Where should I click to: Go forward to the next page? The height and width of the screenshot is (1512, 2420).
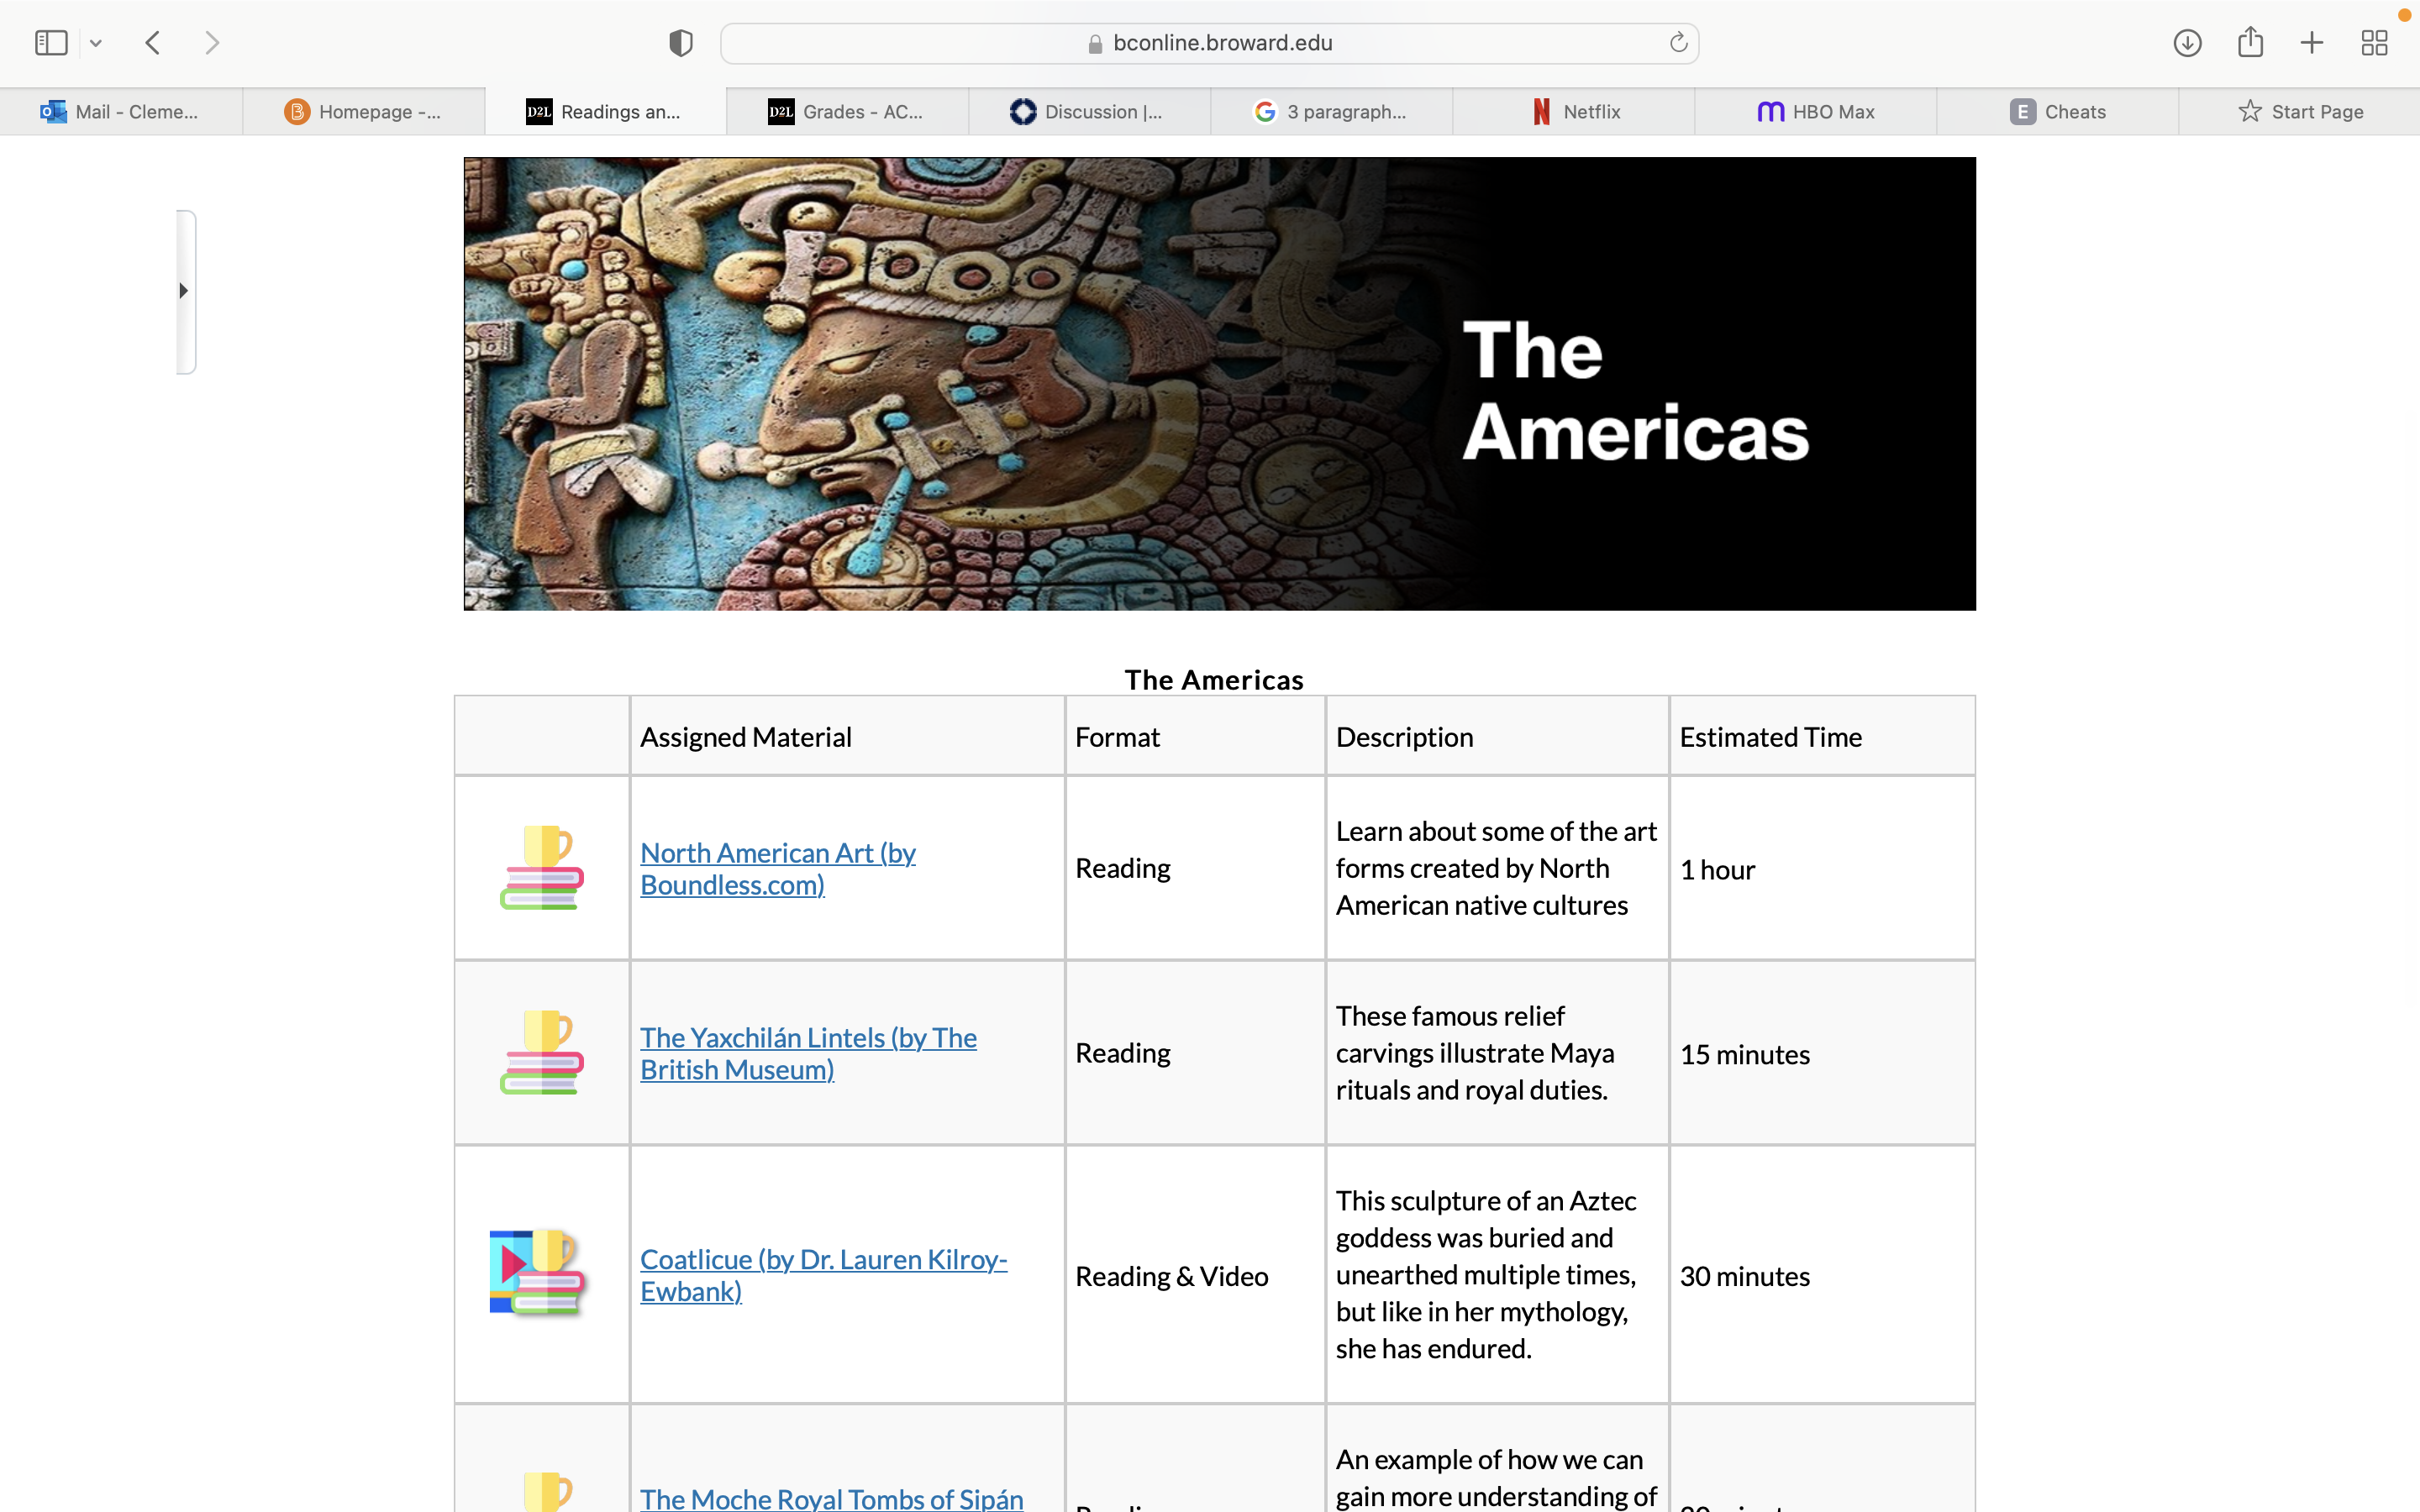click(x=211, y=43)
